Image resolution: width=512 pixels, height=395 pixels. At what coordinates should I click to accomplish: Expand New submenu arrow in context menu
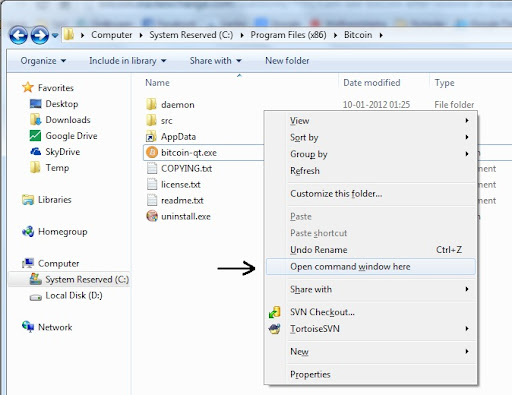coord(467,351)
